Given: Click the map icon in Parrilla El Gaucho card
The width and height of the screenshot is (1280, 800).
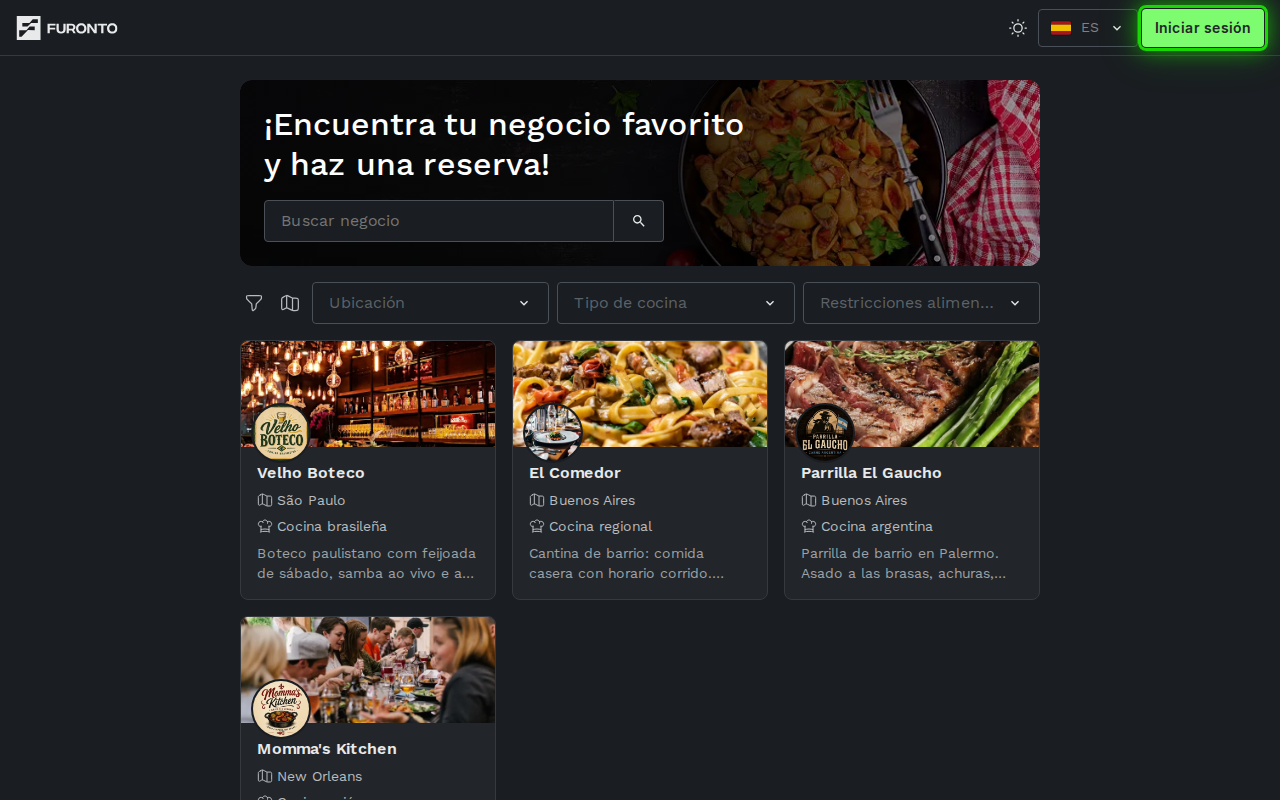Looking at the screenshot, I should [809, 500].
